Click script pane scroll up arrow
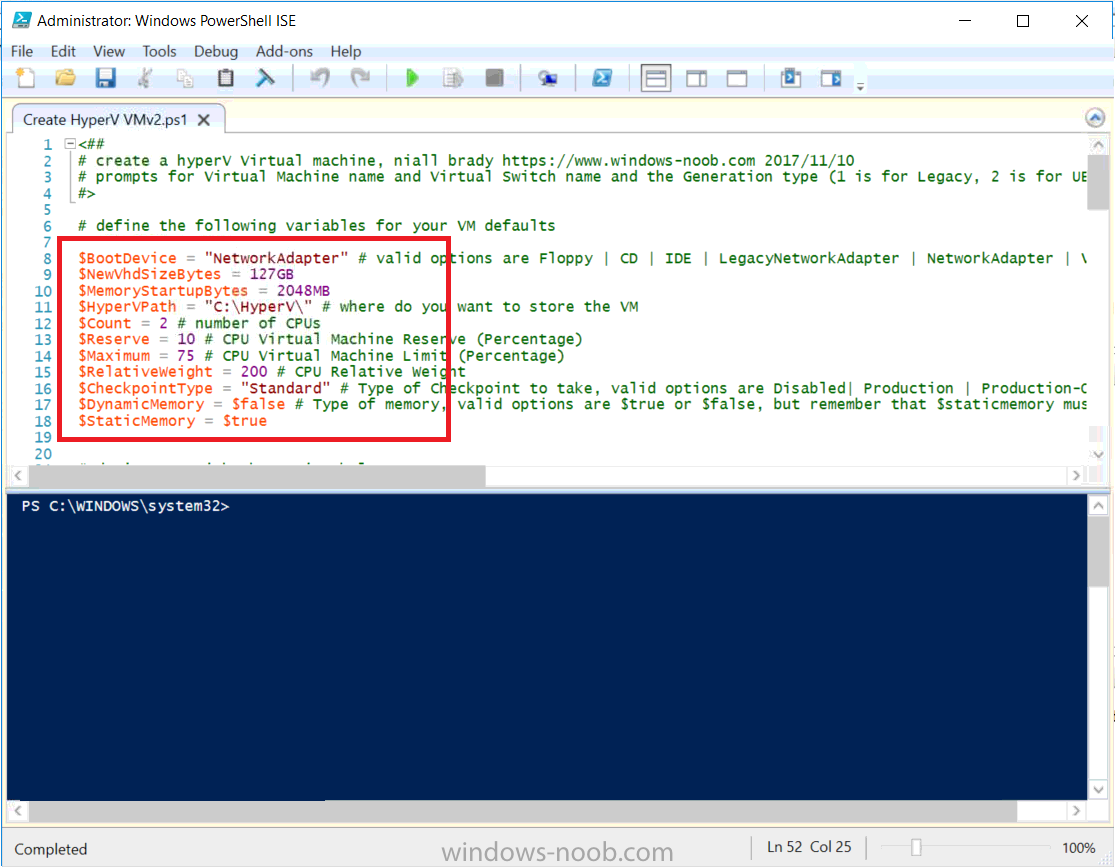1115x867 pixels. 1098,145
